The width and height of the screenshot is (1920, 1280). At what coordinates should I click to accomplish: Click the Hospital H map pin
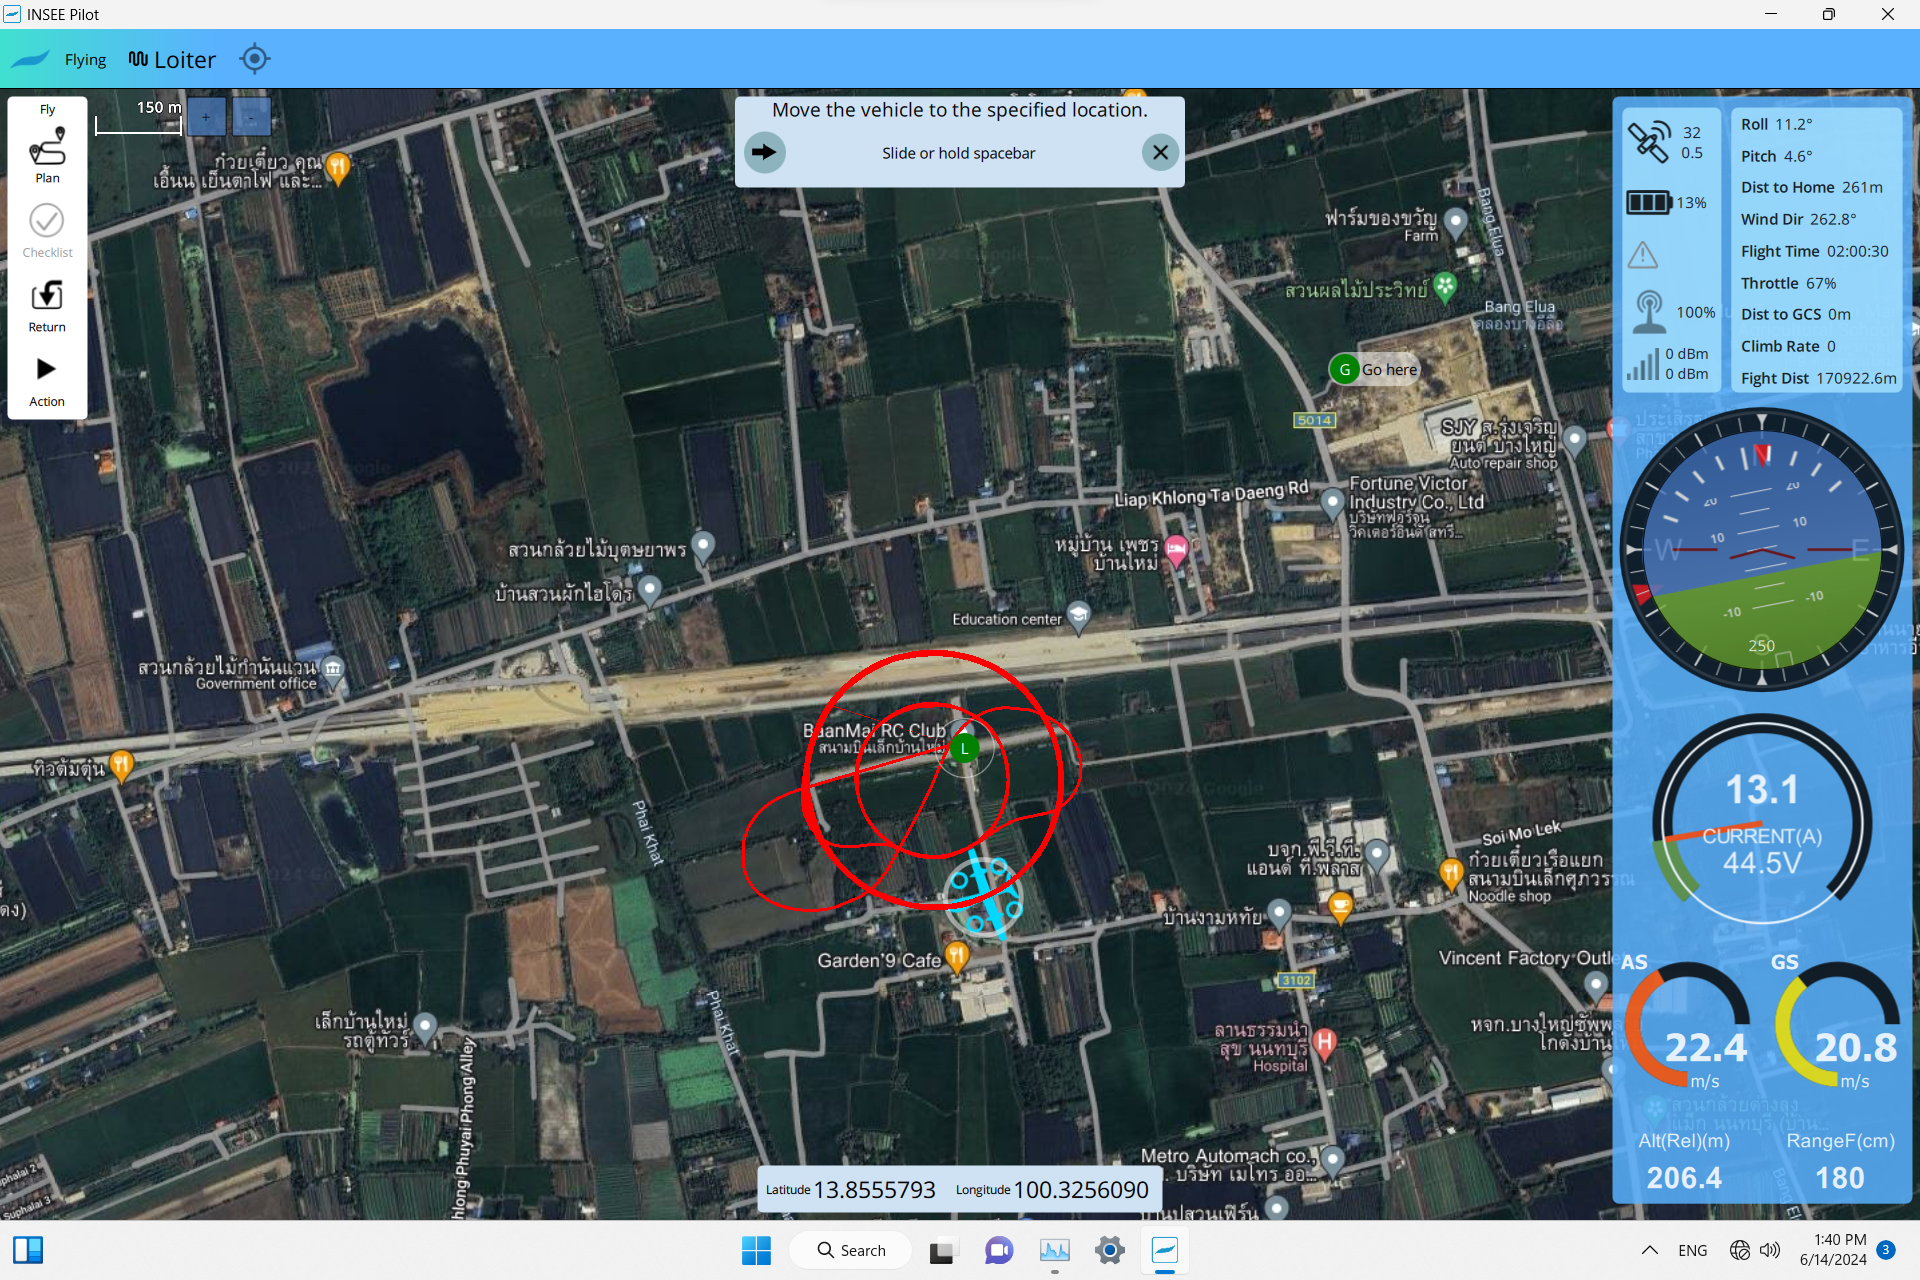pyautogui.click(x=1325, y=1042)
